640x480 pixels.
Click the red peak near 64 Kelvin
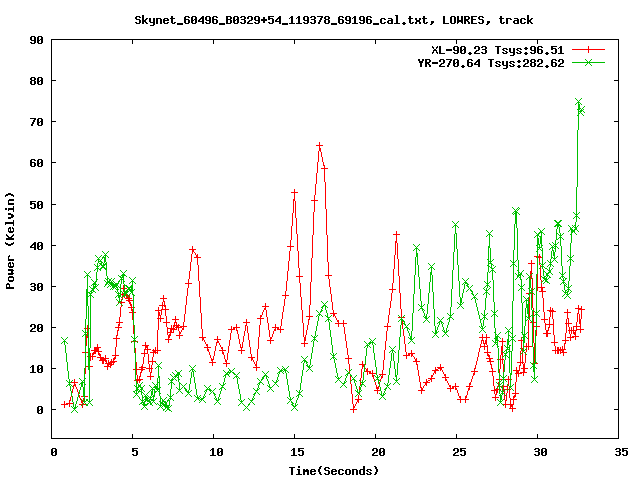pyautogui.click(x=320, y=145)
